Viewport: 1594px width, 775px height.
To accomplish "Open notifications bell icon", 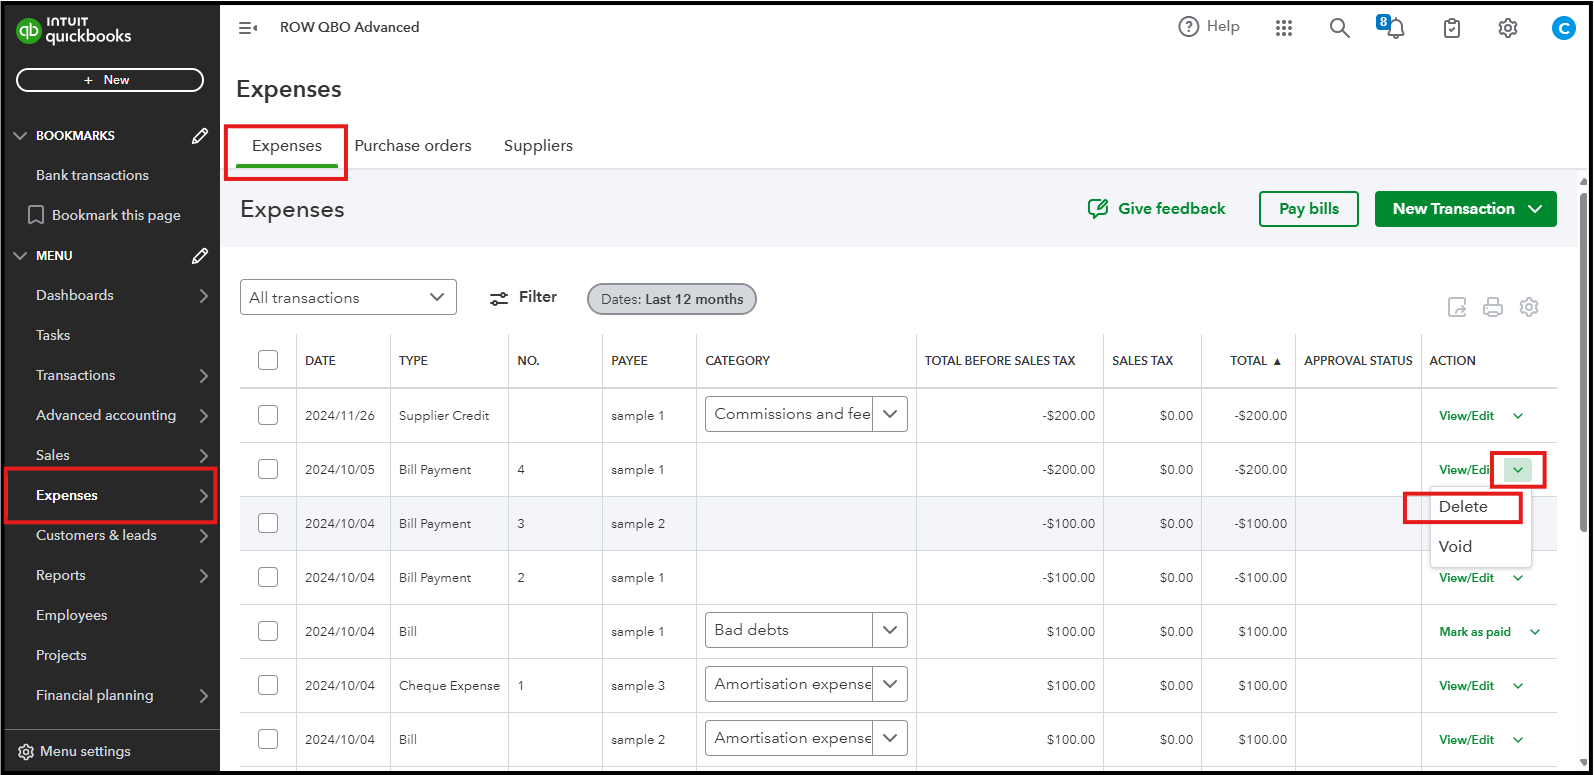I will coord(1394,27).
